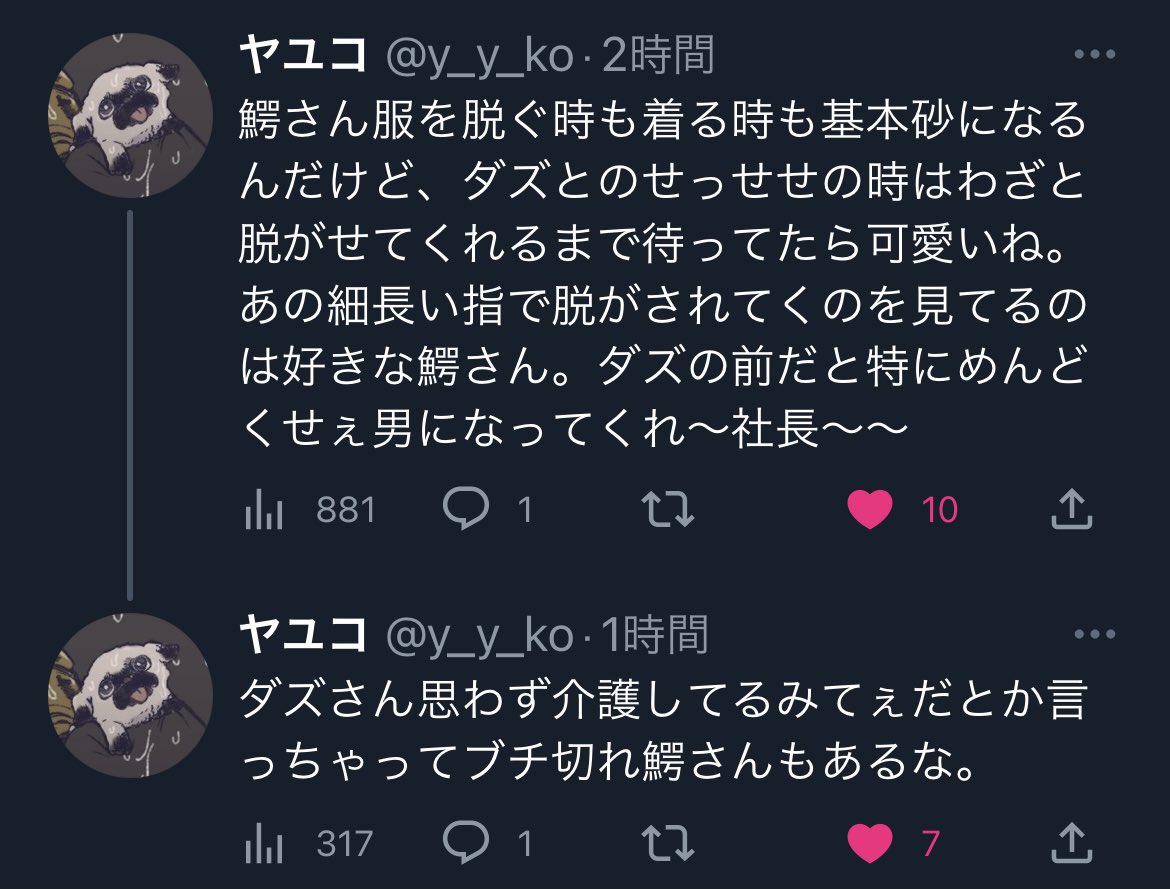View analytics icon showing 317 views
This screenshot has width=1170, height=889.
(263, 843)
